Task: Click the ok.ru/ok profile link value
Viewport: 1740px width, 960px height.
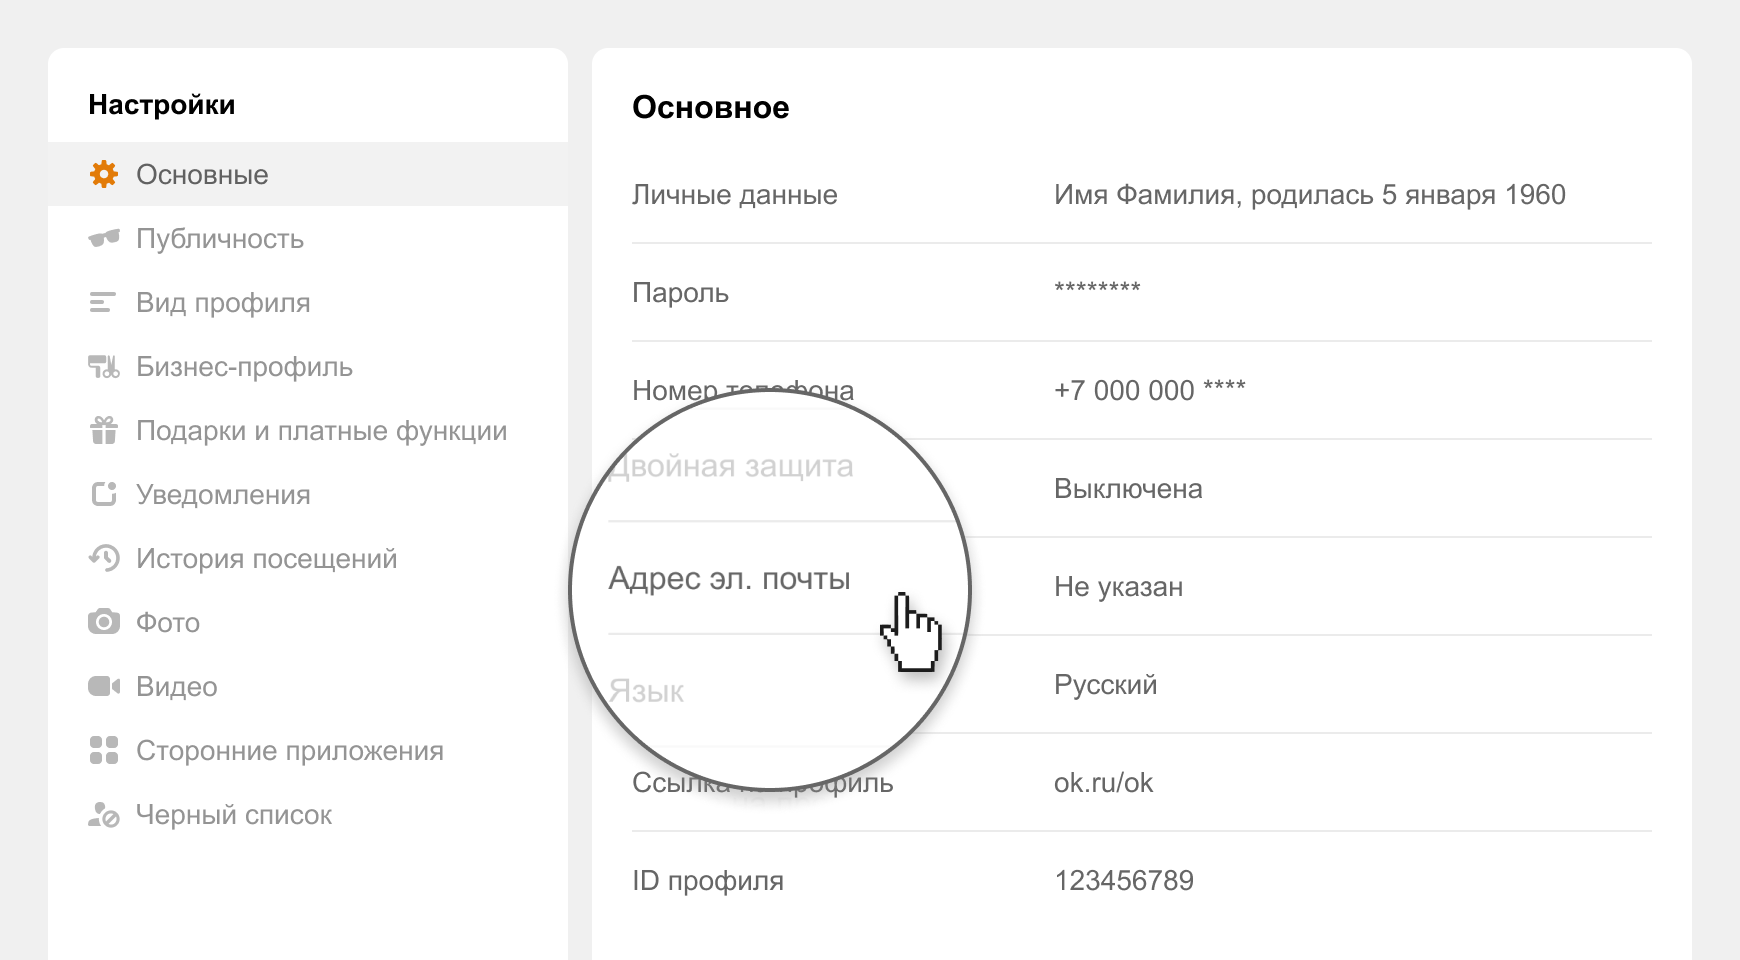Action: click(x=1103, y=783)
